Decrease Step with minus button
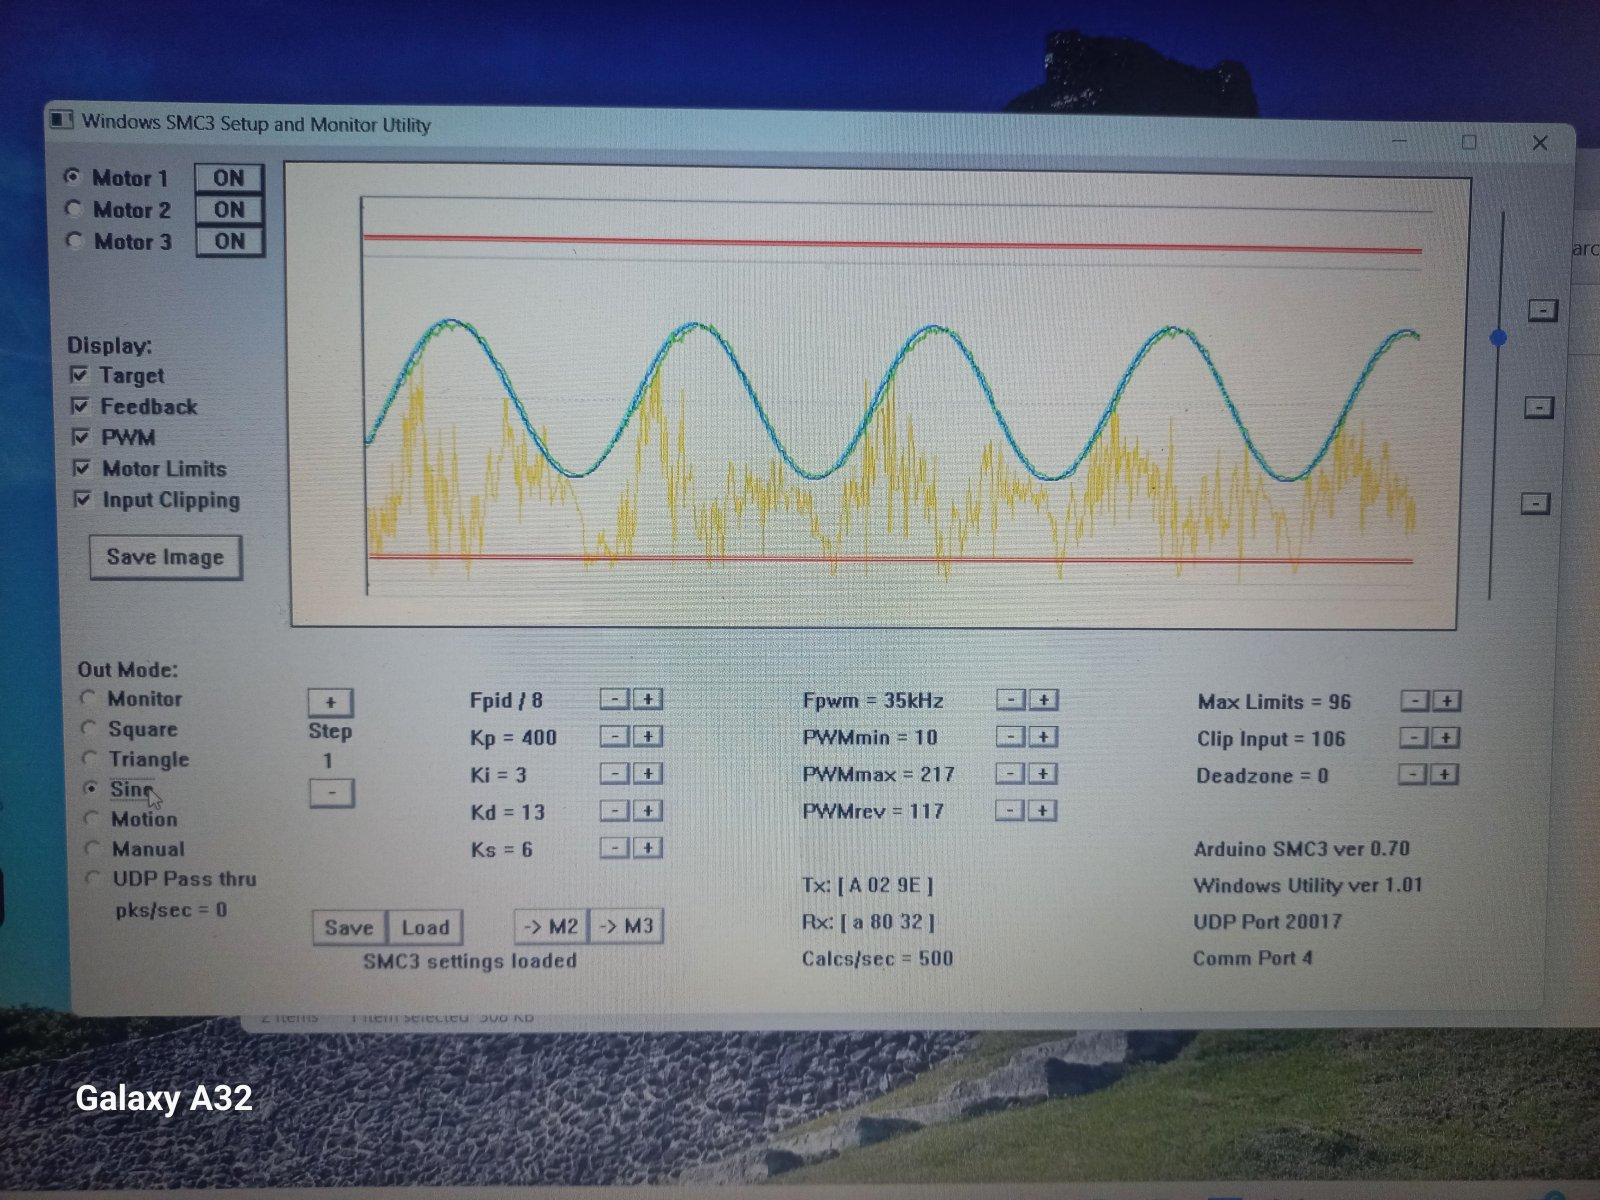1600x1200 pixels. (332, 793)
